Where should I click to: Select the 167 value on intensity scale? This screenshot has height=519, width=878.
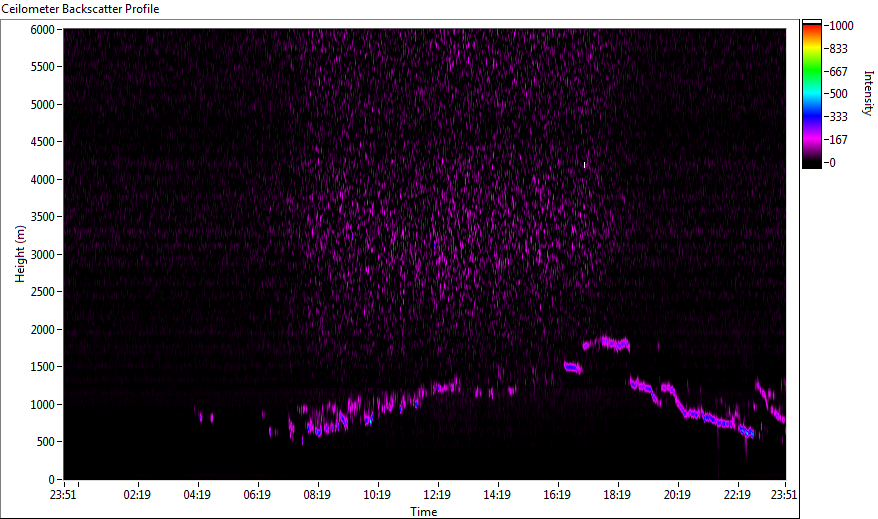838,140
